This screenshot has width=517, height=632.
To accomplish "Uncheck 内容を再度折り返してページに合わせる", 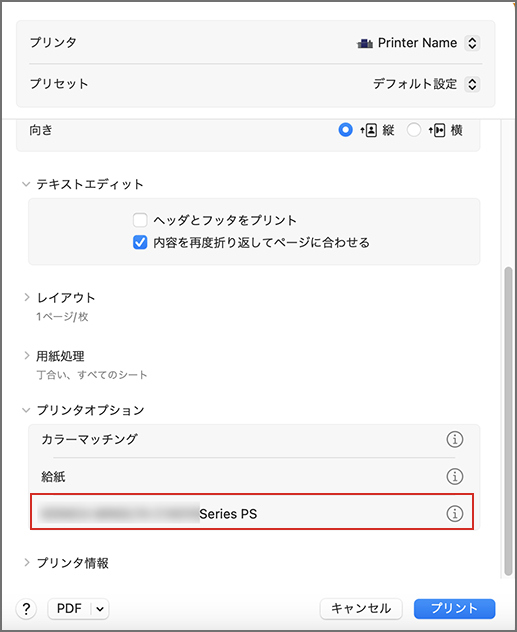I will pyautogui.click(x=140, y=243).
